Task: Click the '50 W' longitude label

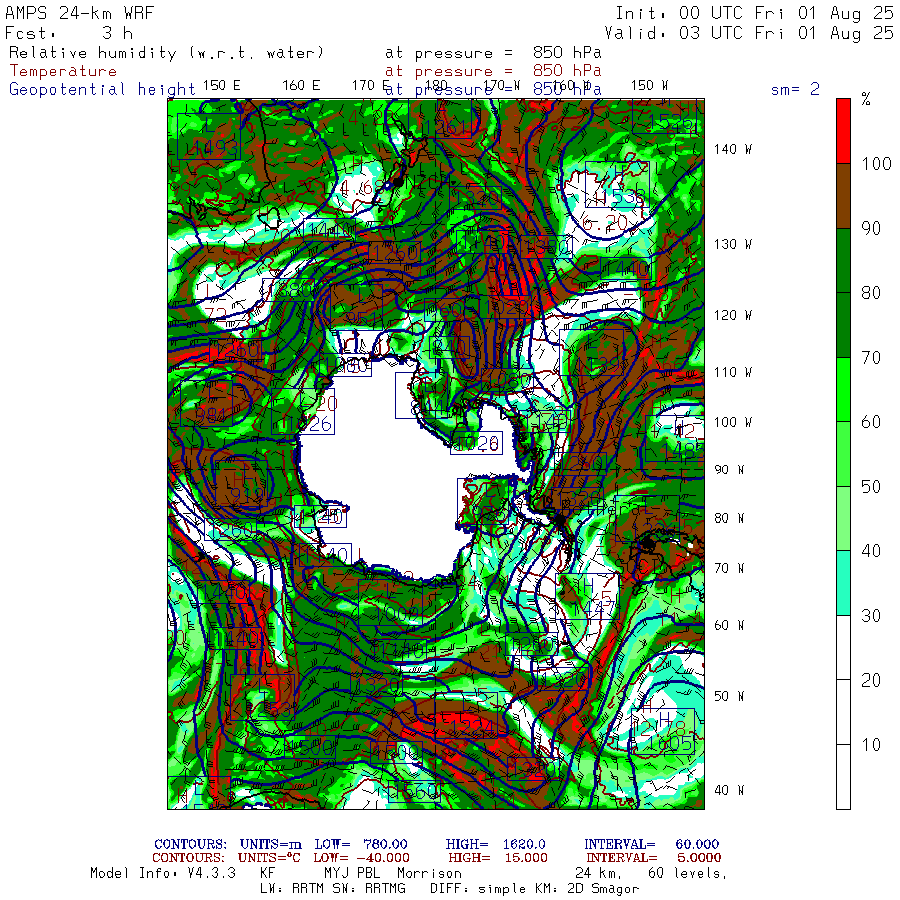Action: point(729,696)
